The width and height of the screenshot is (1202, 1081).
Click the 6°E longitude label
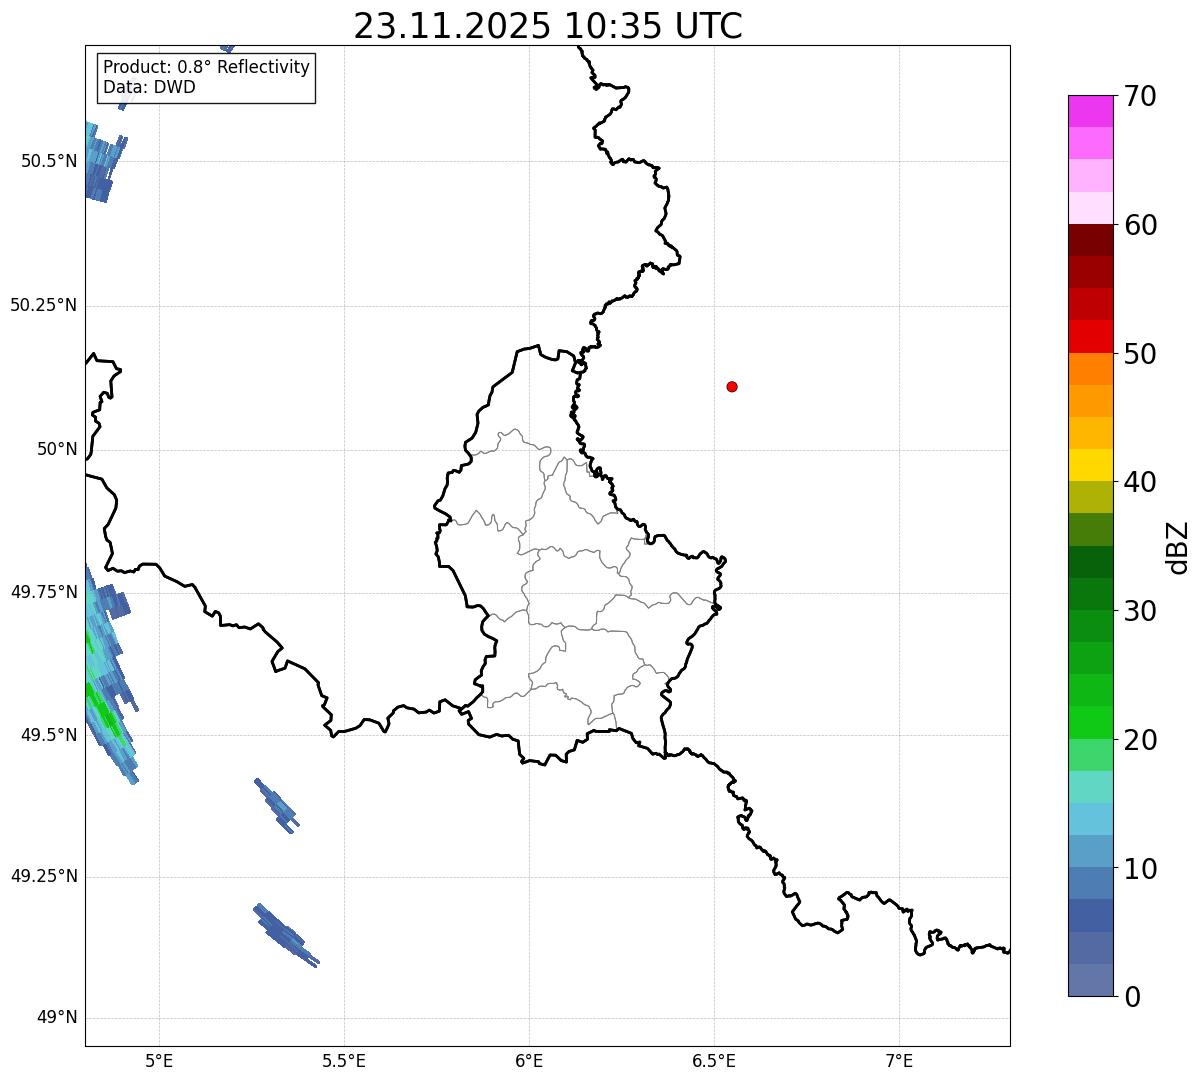[x=529, y=1060]
